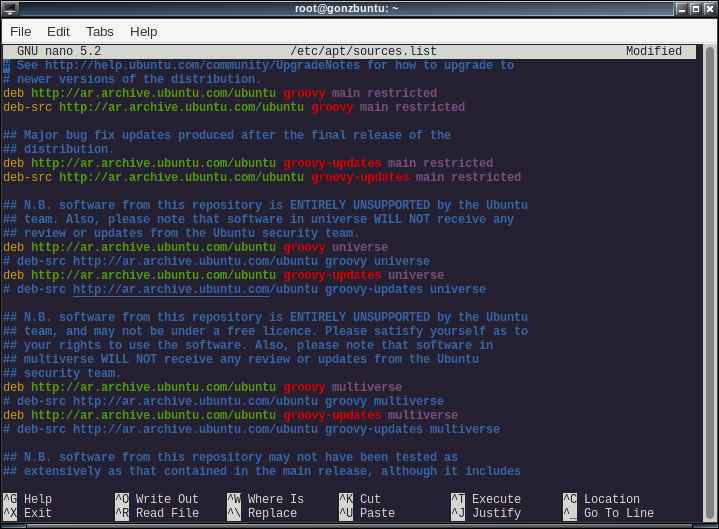Click '# See http://help.ubuntu.com' comment line
Viewport: 719px width, 529px height.
click(259, 66)
